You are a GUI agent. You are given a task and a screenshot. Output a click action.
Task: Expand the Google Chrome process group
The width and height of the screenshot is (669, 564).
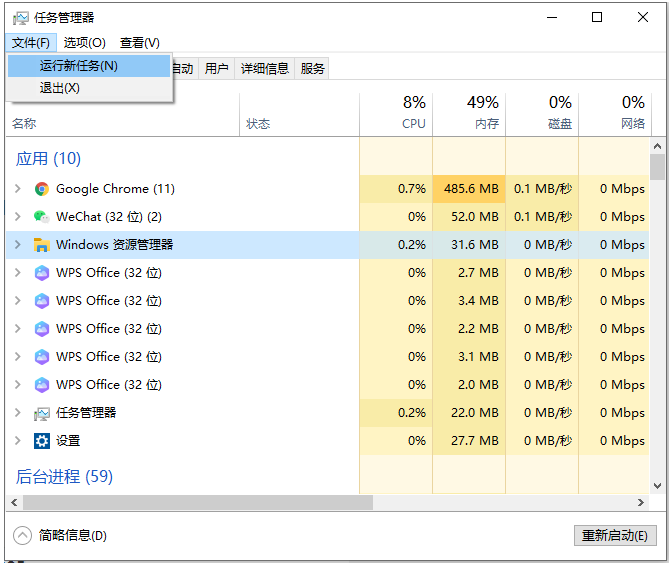point(17,189)
